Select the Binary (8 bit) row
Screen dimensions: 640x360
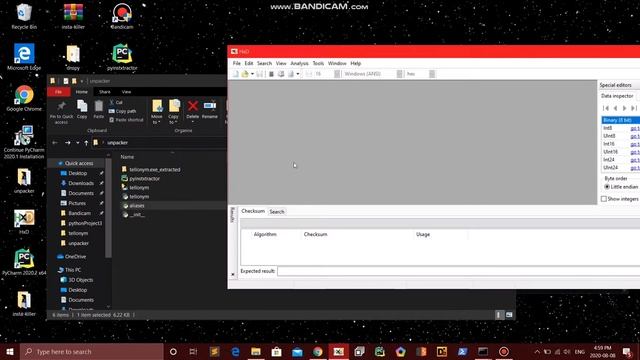pyautogui.click(x=620, y=120)
